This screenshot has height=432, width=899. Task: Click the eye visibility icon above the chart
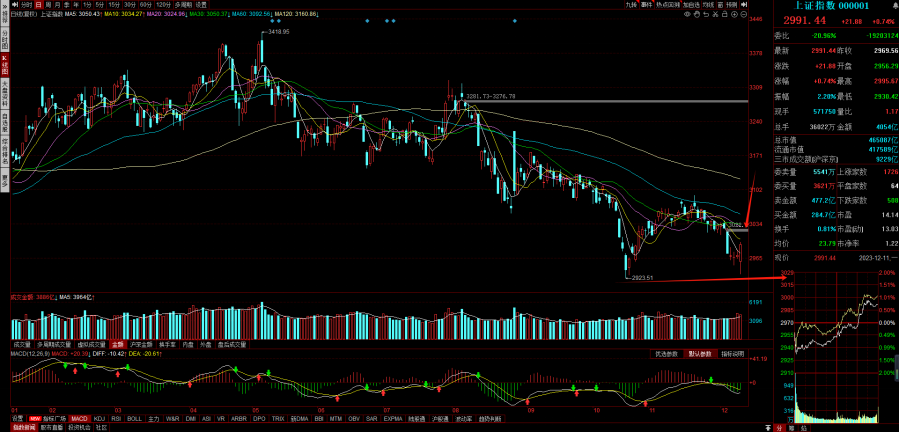point(687,14)
